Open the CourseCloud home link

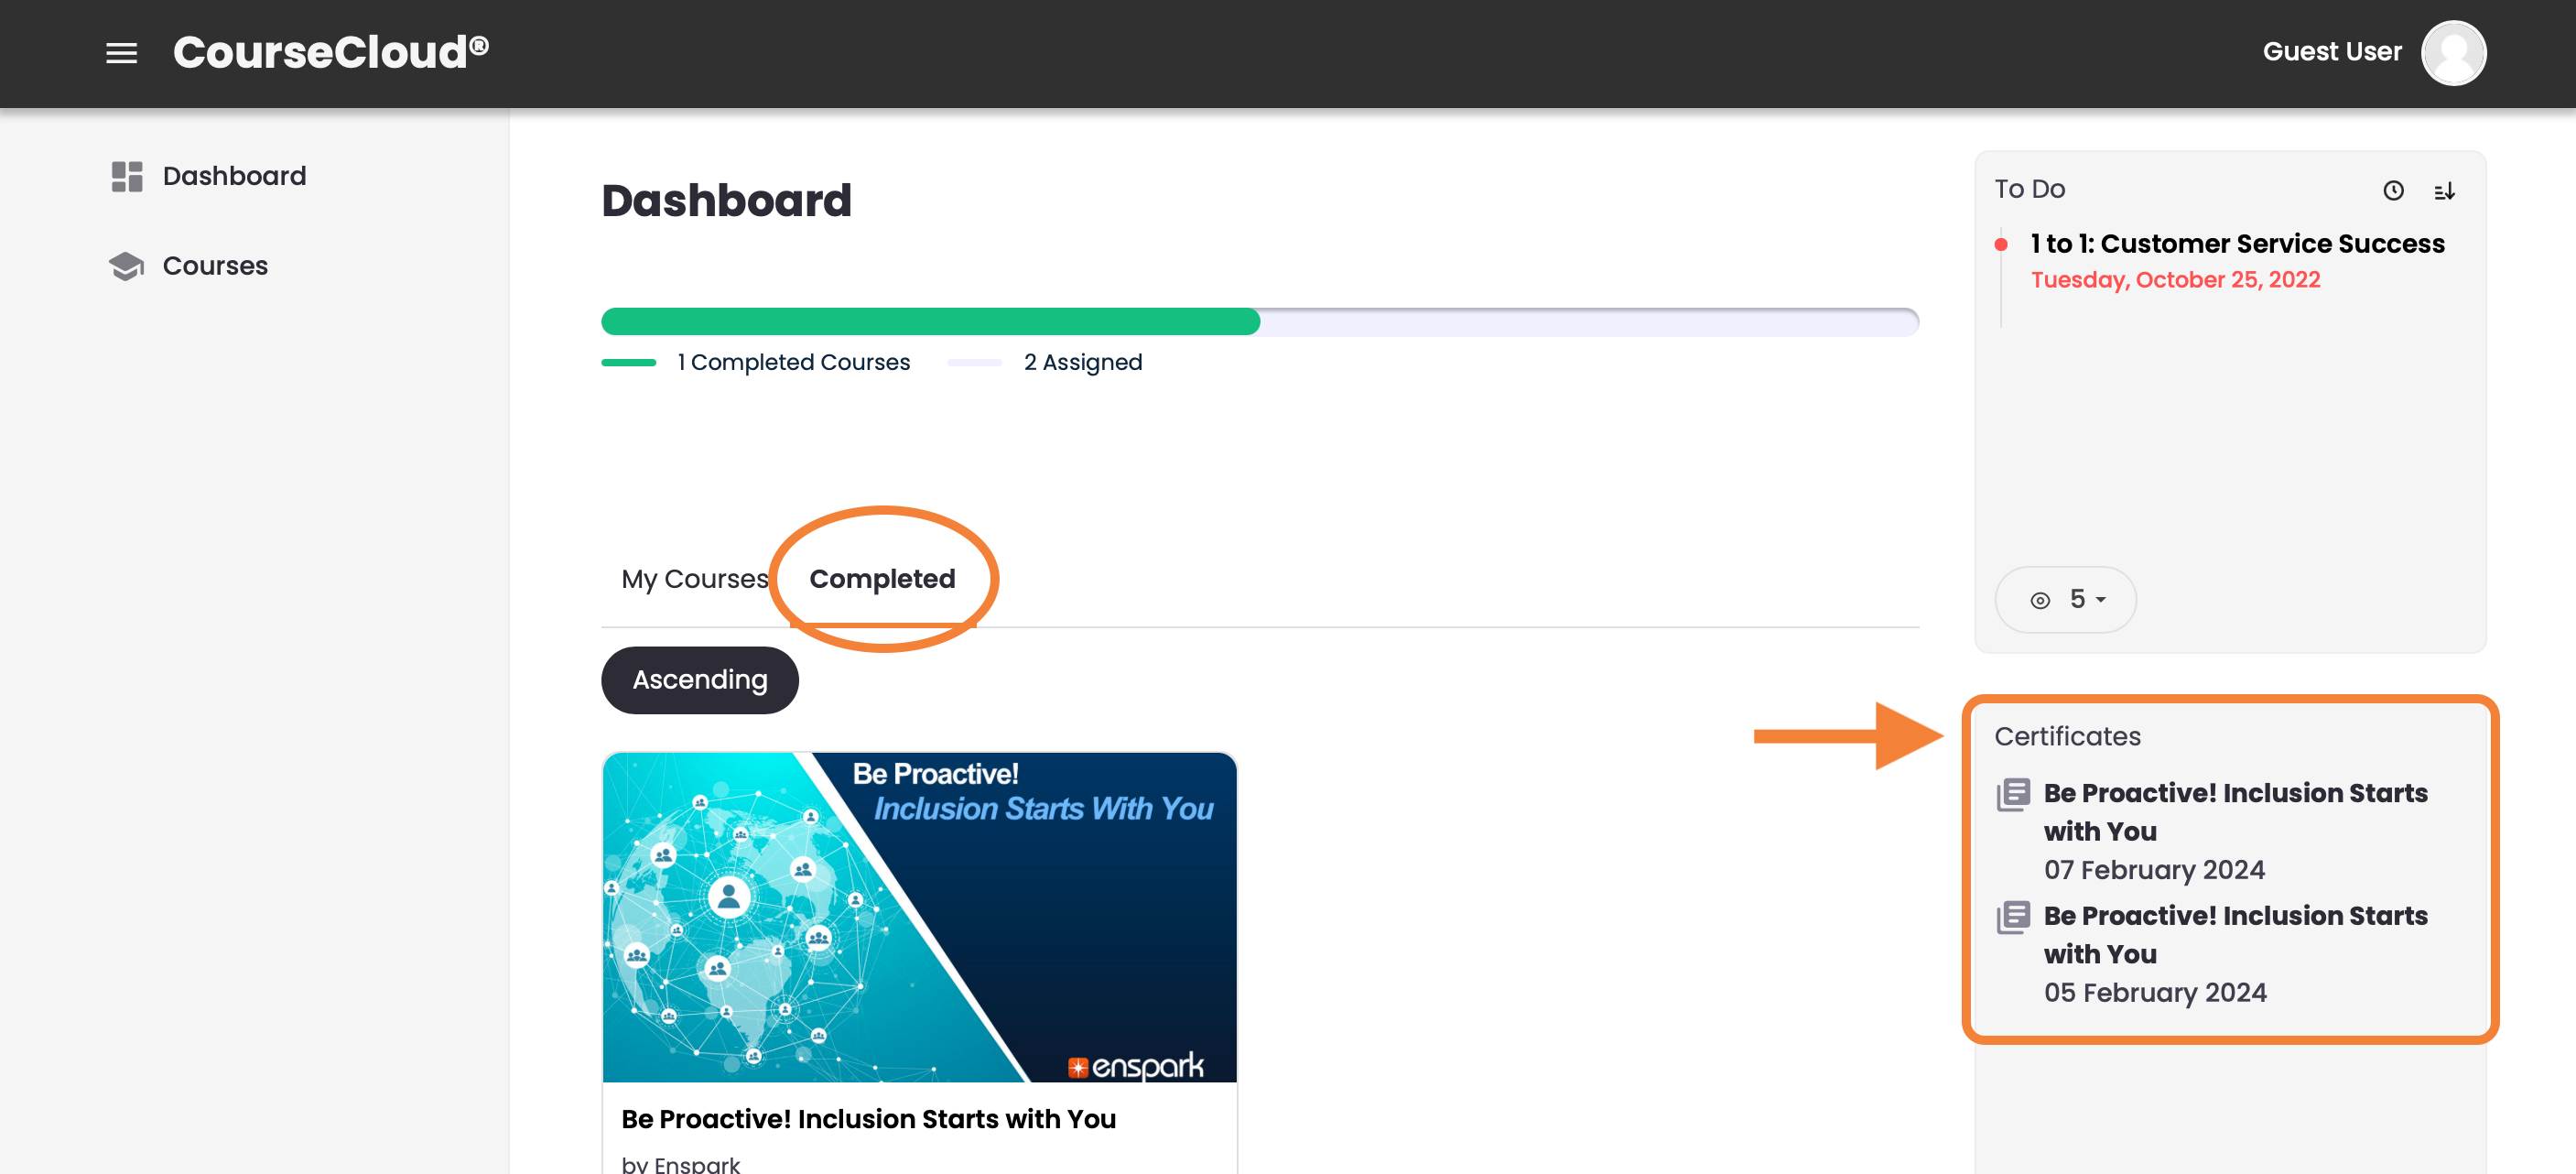coord(330,52)
